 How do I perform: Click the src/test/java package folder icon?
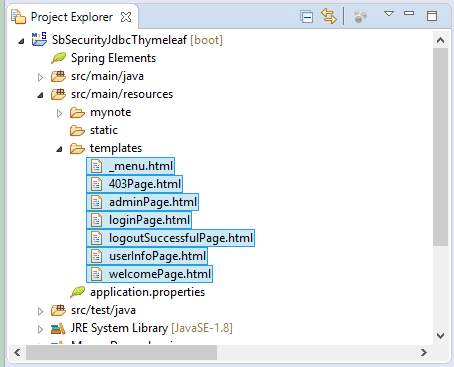pos(58,310)
